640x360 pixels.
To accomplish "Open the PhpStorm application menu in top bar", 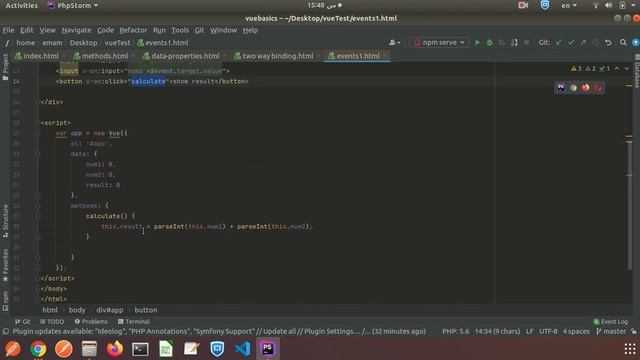I will (x=73, y=5).
